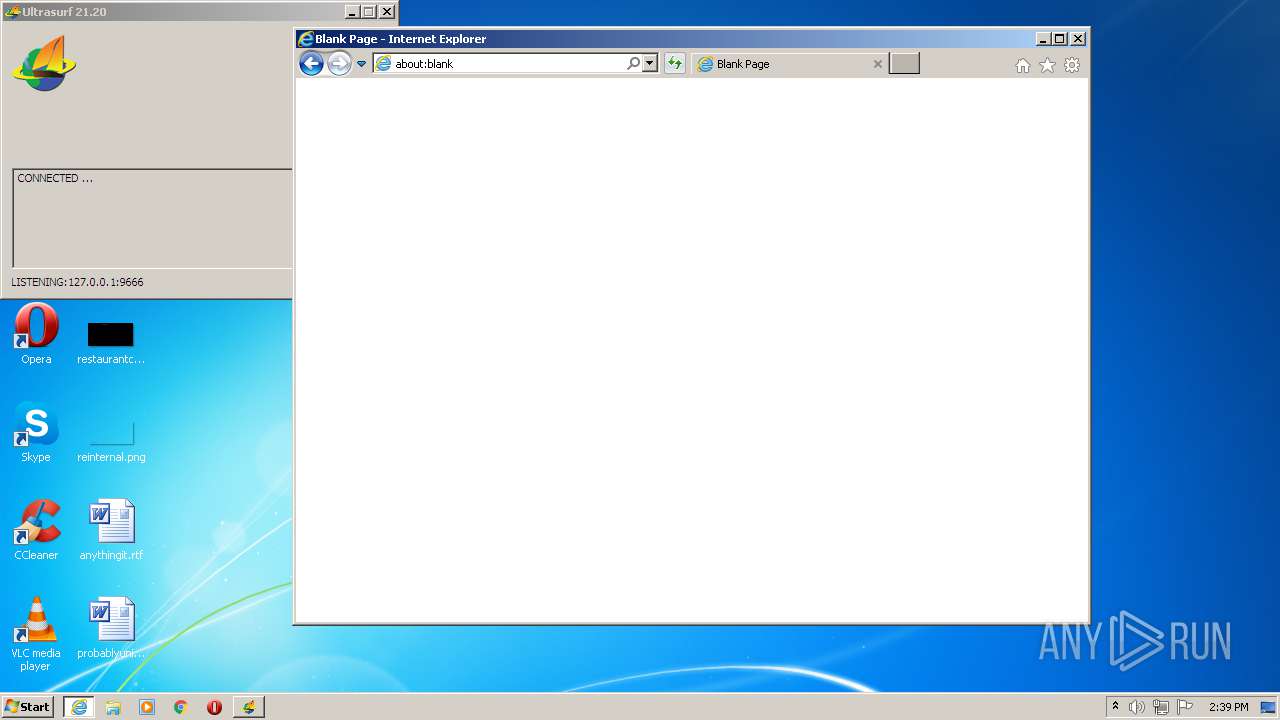Click the taskbar clock 2:39 PM
This screenshot has height=720, width=1280.
coord(1228,707)
